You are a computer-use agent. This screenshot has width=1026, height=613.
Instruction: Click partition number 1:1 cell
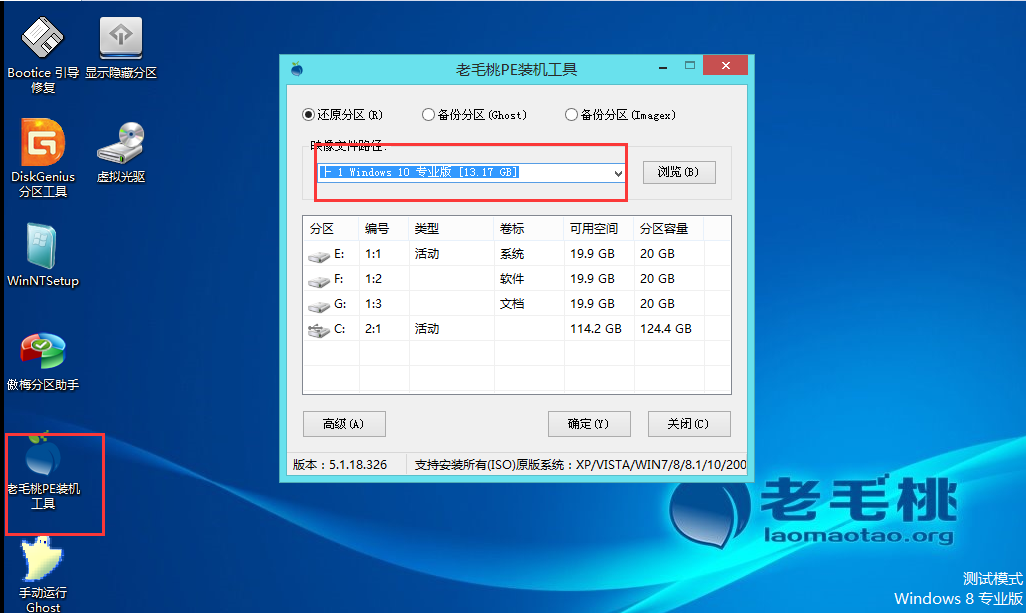[x=373, y=254]
